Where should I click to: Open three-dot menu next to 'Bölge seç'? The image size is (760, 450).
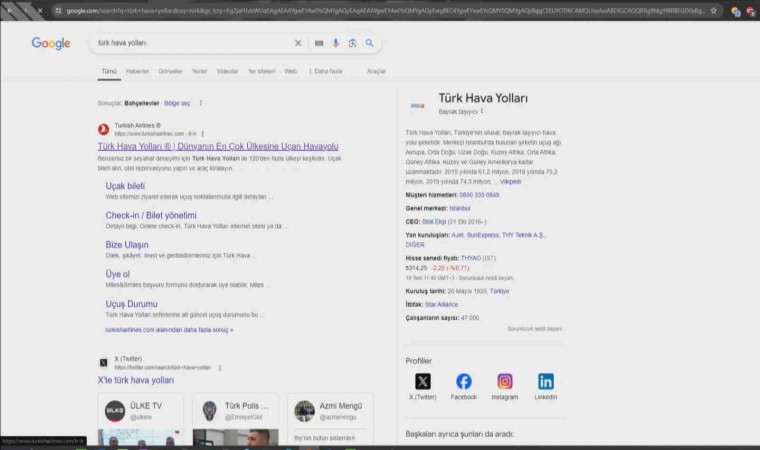(201, 103)
